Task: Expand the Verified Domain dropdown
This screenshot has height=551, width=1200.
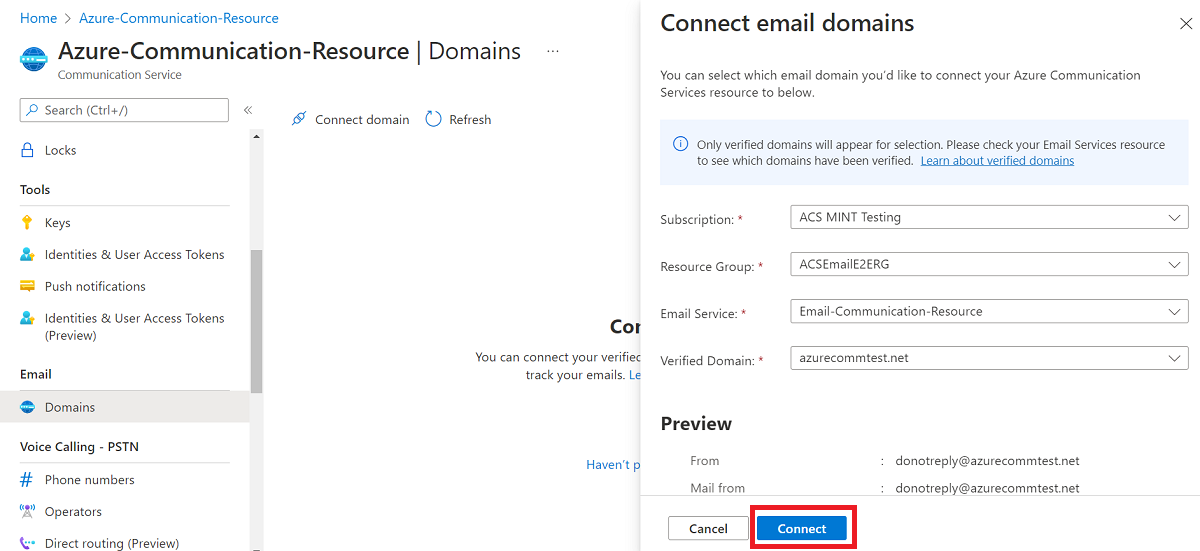Action: (x=988, y=358)
